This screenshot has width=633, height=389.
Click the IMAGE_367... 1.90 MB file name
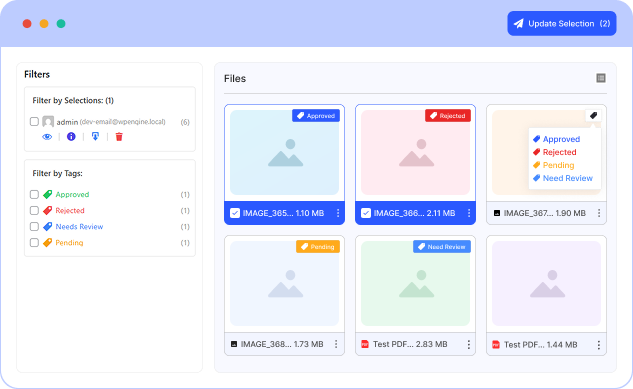point(545,213)
